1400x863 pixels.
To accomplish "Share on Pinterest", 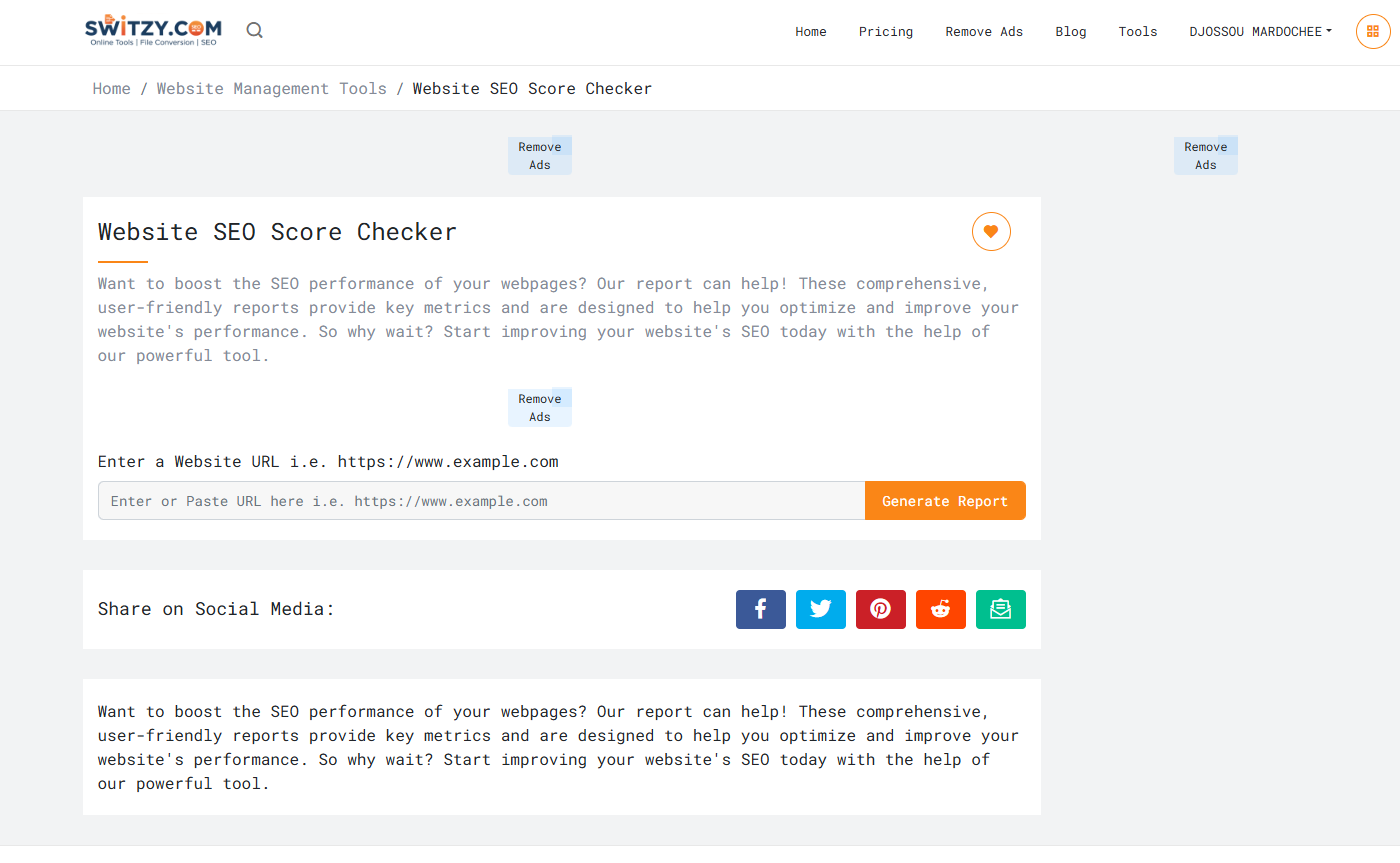I will 880,609.
